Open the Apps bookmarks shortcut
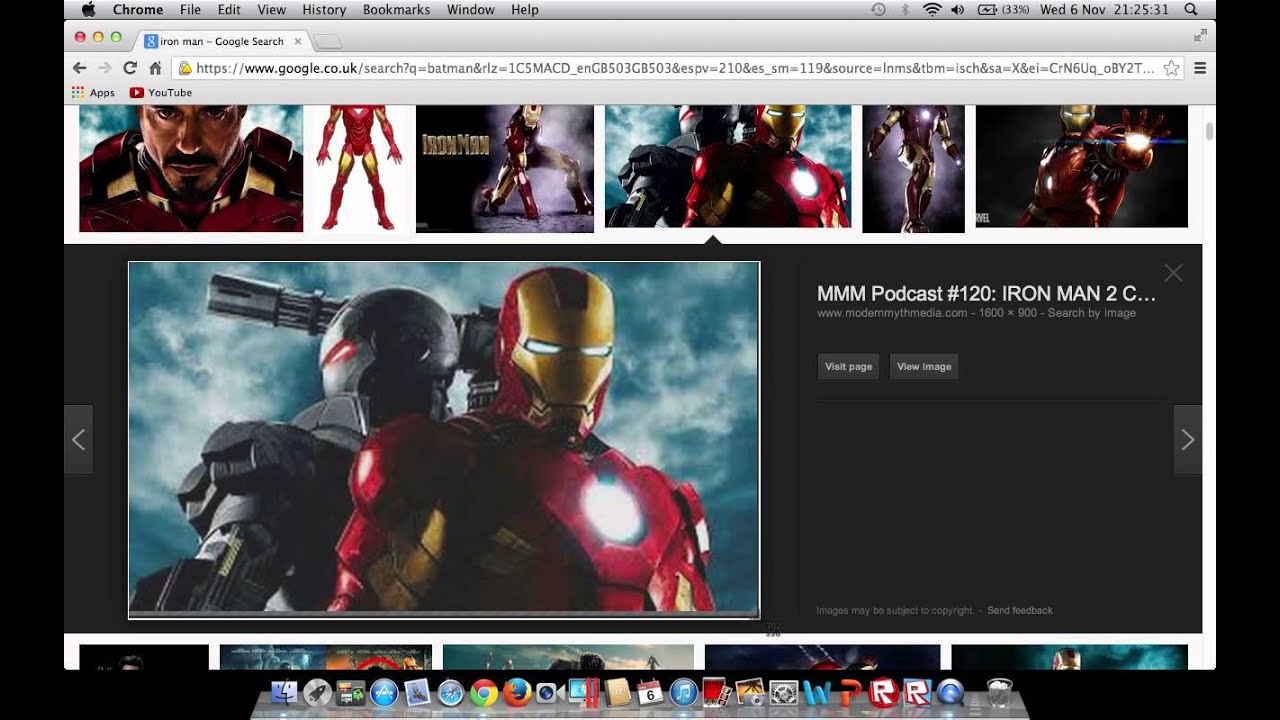Image resolution: width=1280 pixels, height=720 pixels. (93, 93)
